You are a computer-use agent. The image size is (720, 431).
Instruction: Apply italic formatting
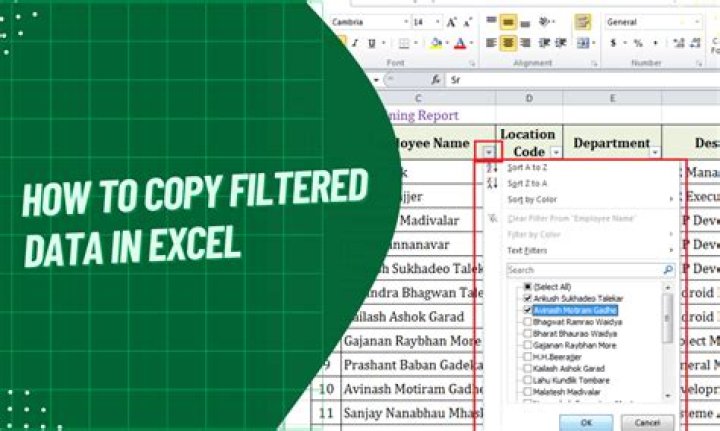(355, 43)
